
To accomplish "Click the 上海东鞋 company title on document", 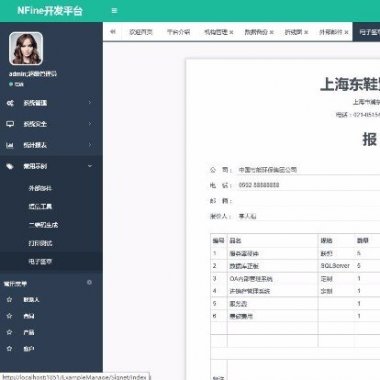I will 350,84.
